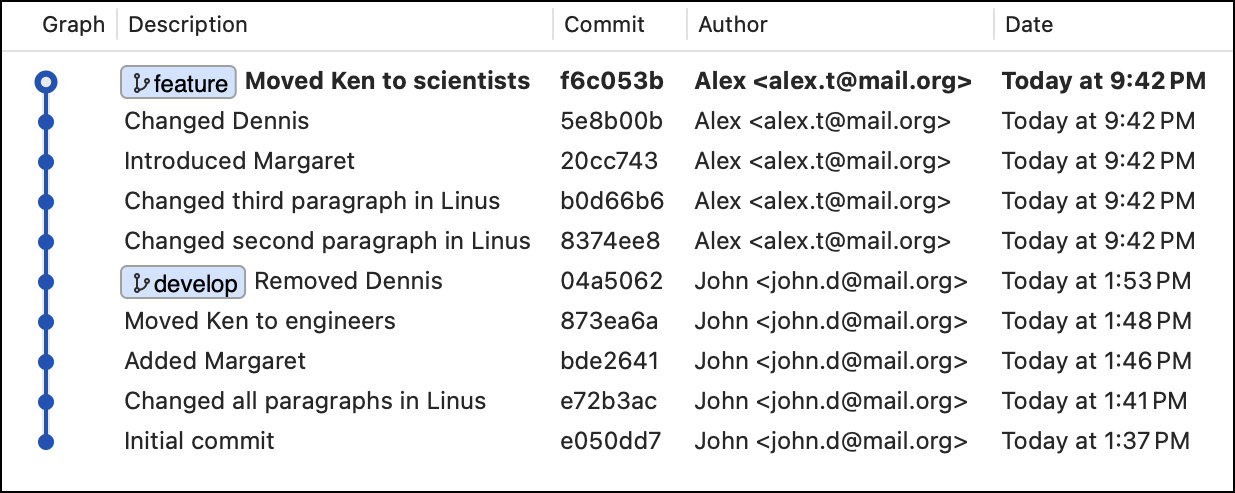This screenshot has height=493, width=1235.
Task: Click the develop branch label badge
Action: (184, 283)
